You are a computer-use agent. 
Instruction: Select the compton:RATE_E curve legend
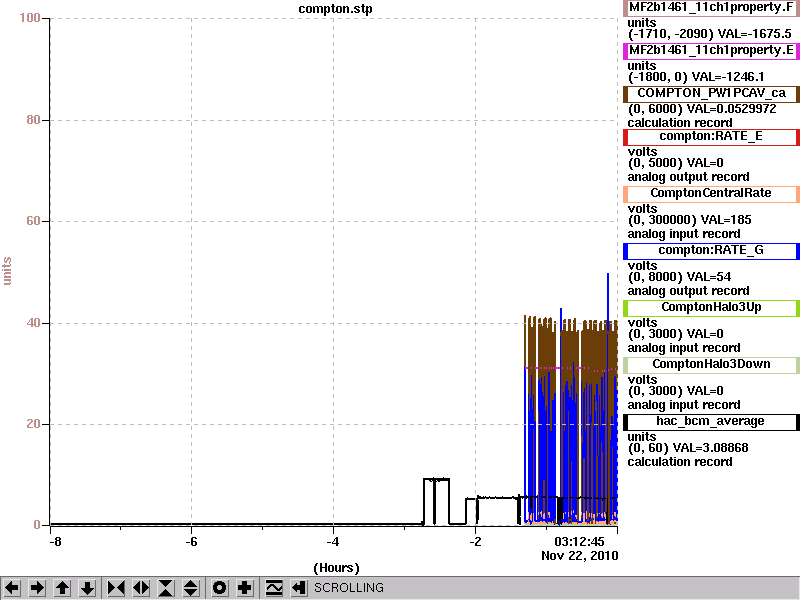click(711, 137)
